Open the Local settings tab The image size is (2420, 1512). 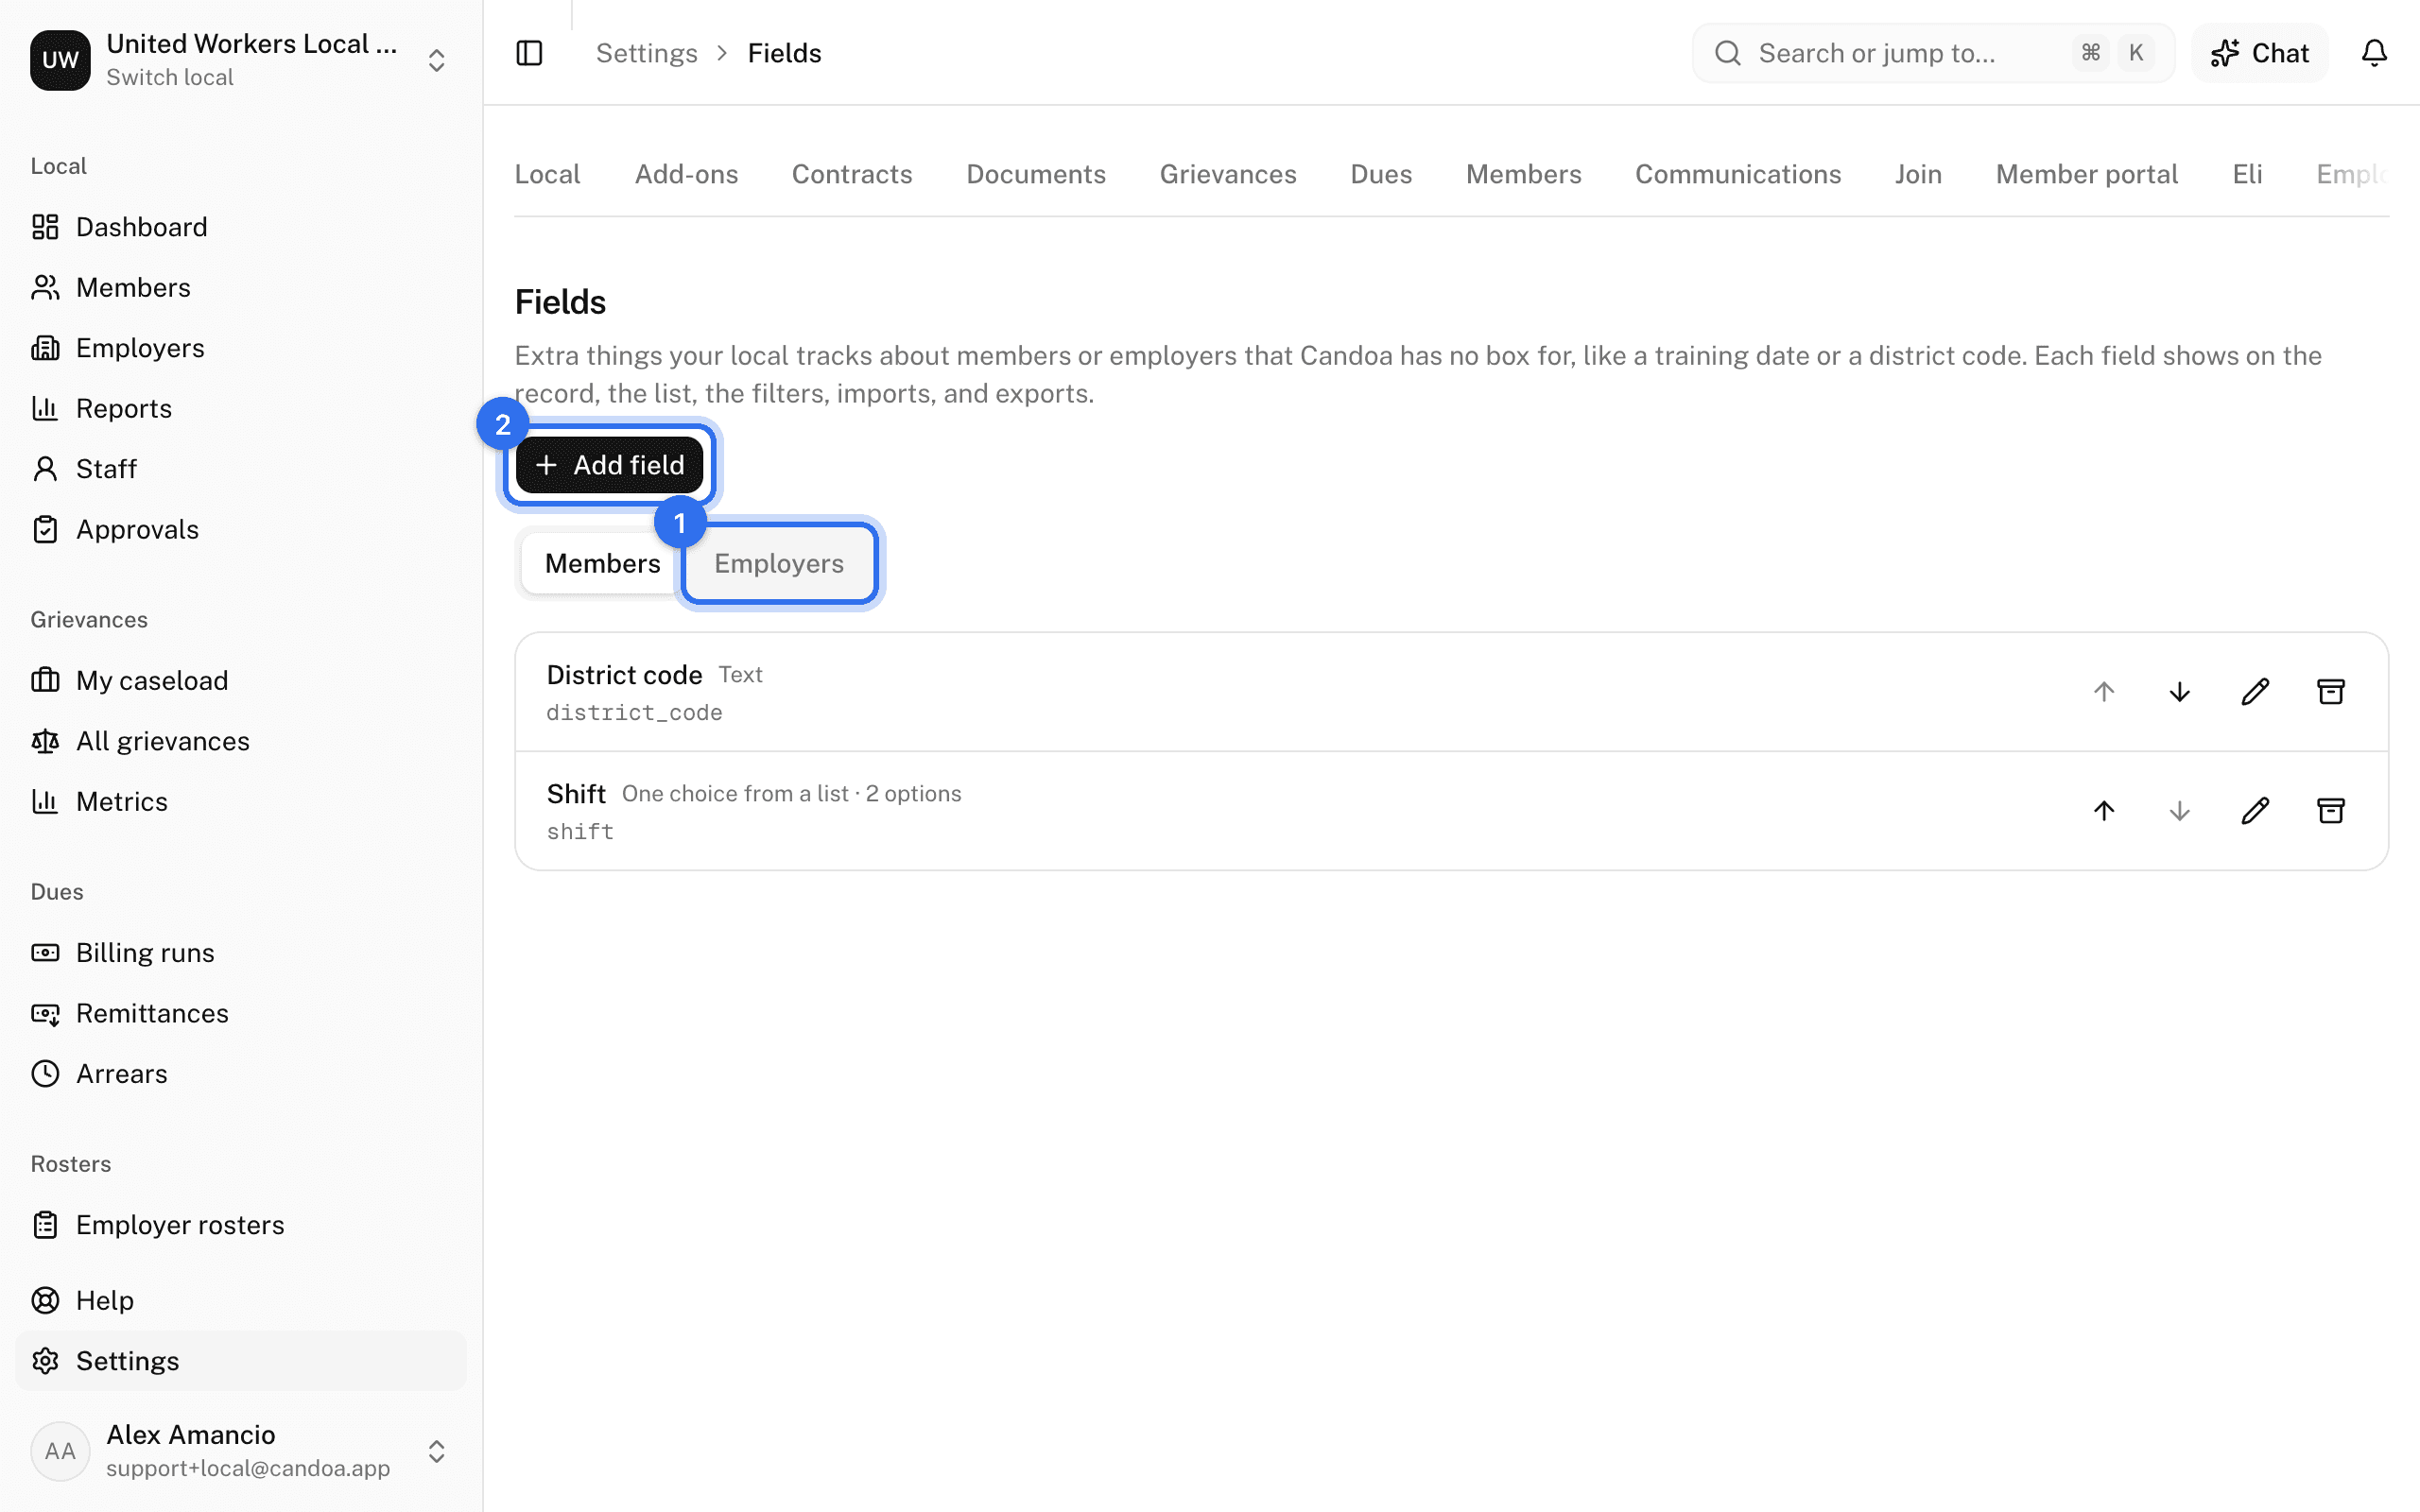[x=547, y=174]
